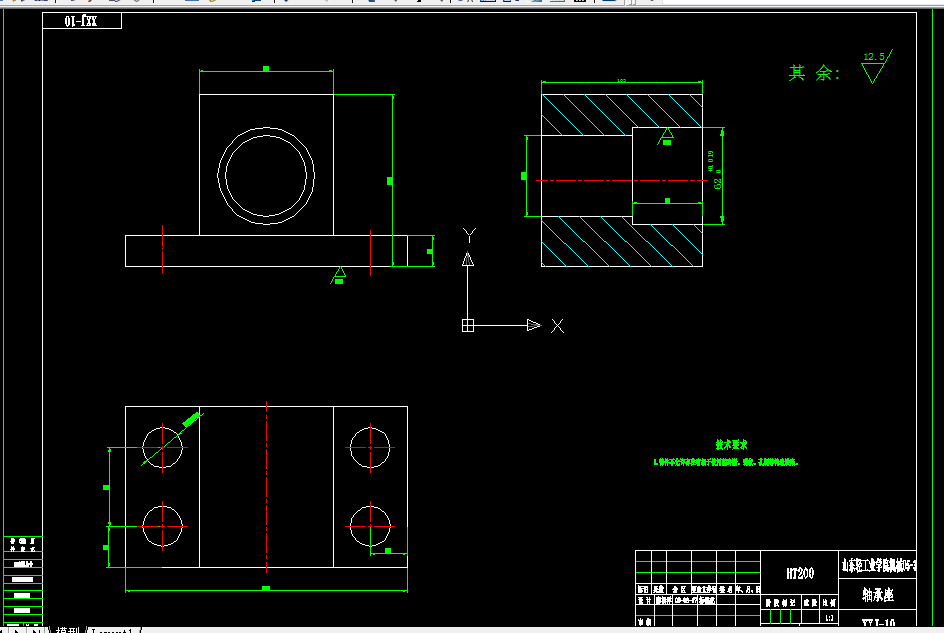
Task: Select the green grip on the plan view bottom dimension
Action: [x=266, y=588]
